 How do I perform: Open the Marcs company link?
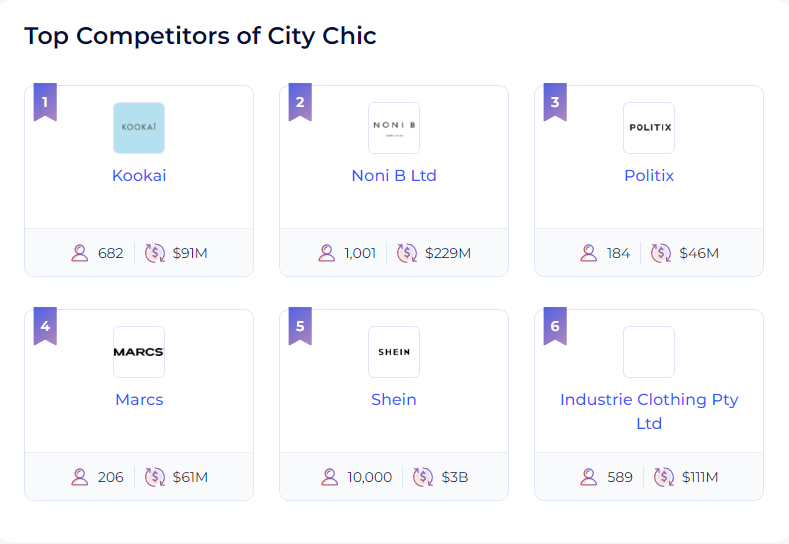point(139,399)
